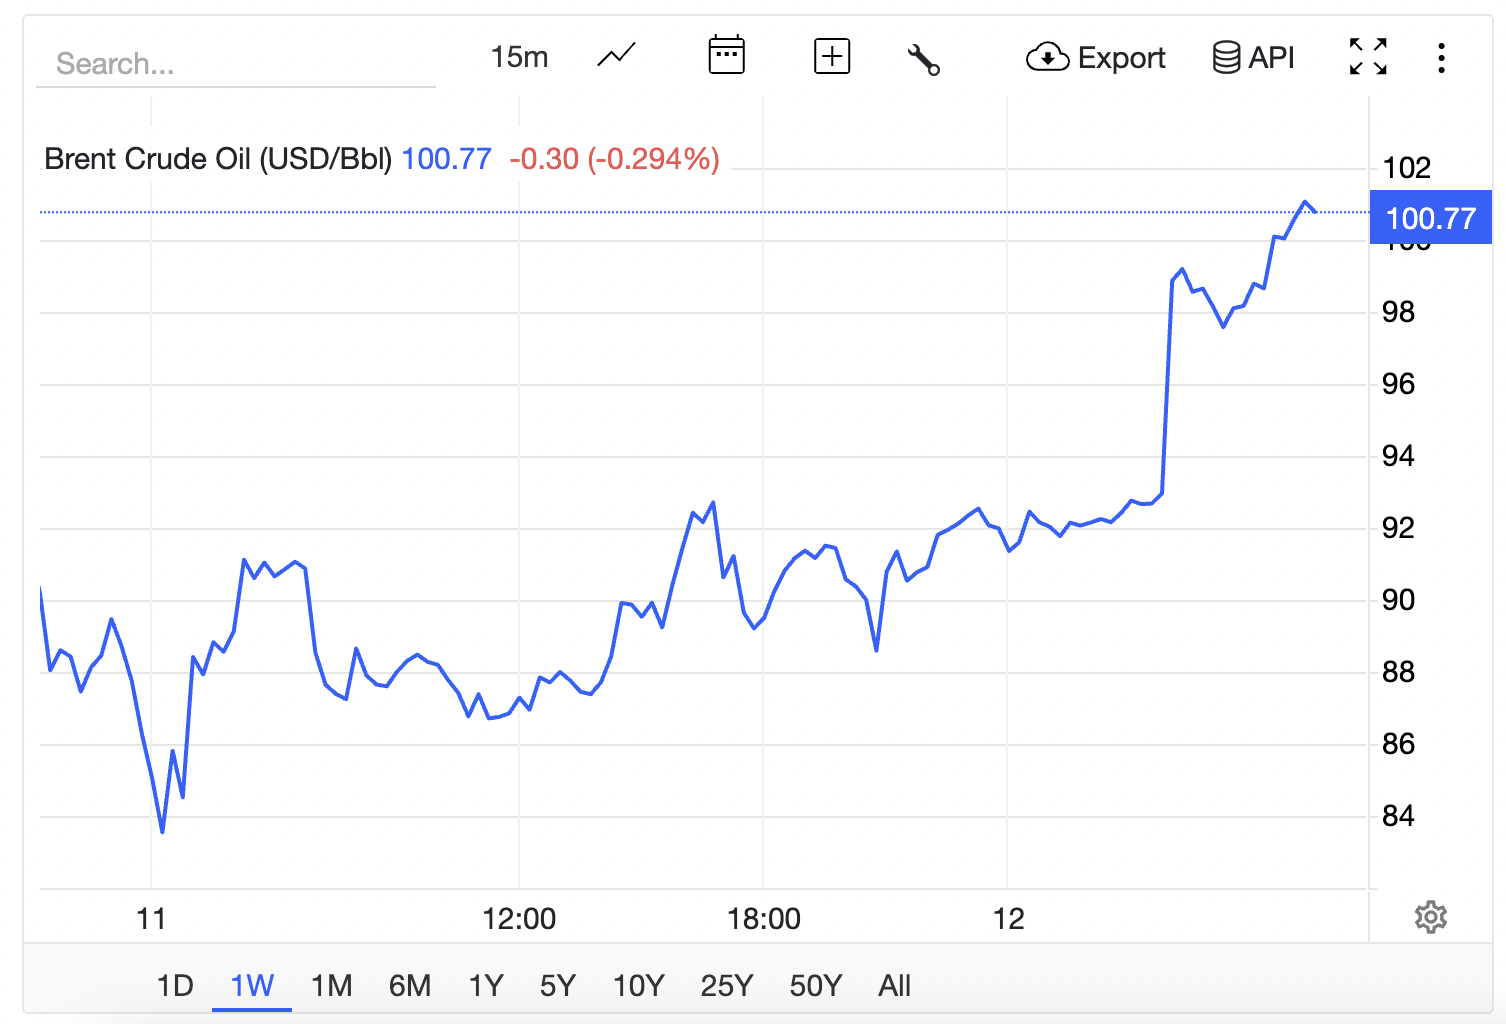Open chart settings gear icon
The width and height of the screenshot is (1506, 1024).
click(x=1430, y=917)
